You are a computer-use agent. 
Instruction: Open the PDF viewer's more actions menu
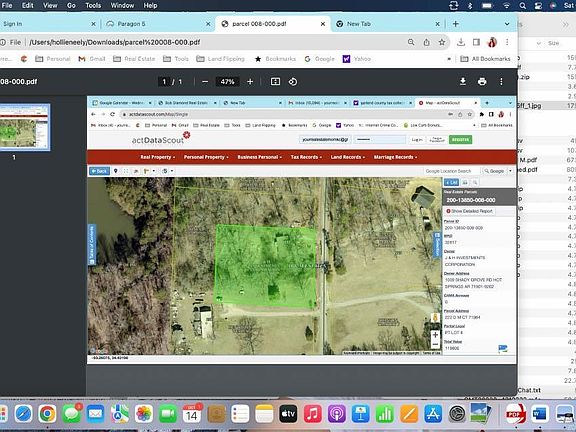501,82
